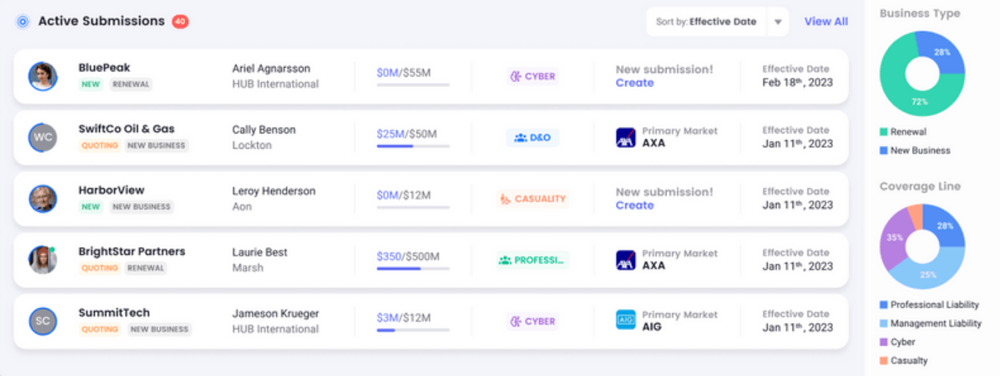Open the Sort by Effective Date dropdown
This screenshot has width=1000, height=376.
[x=717, y=22]
